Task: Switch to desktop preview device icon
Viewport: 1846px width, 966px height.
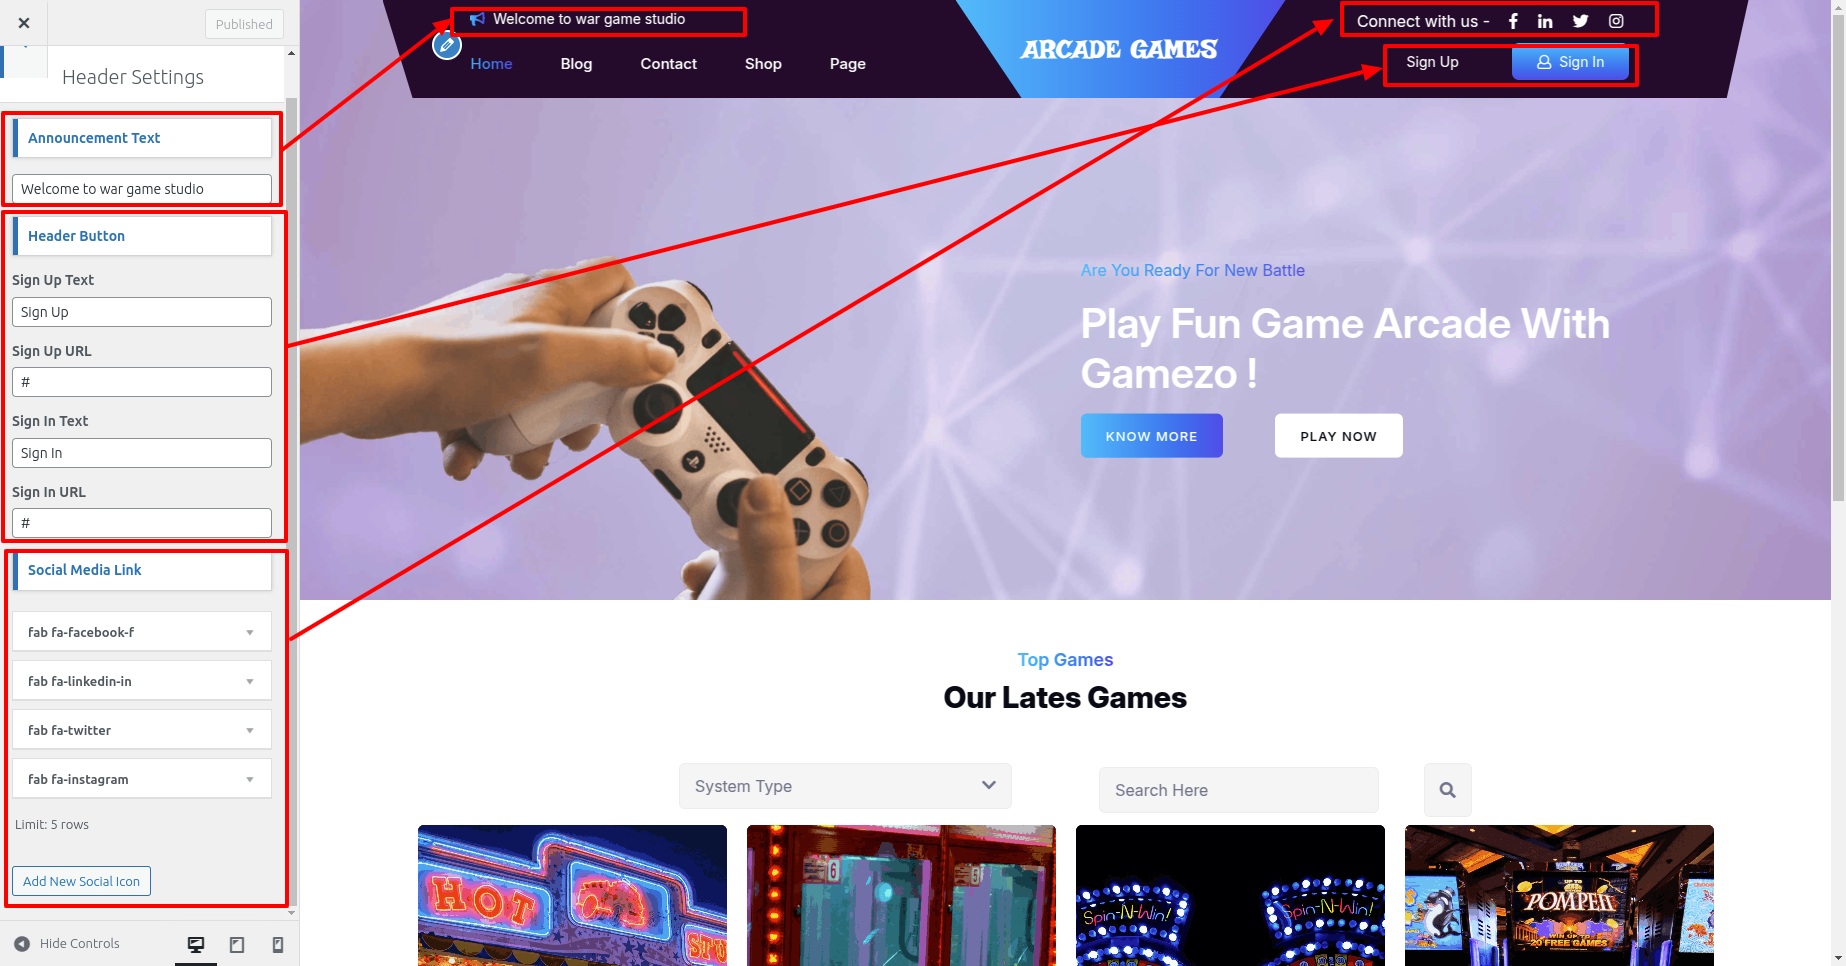Action: point(196,944)
